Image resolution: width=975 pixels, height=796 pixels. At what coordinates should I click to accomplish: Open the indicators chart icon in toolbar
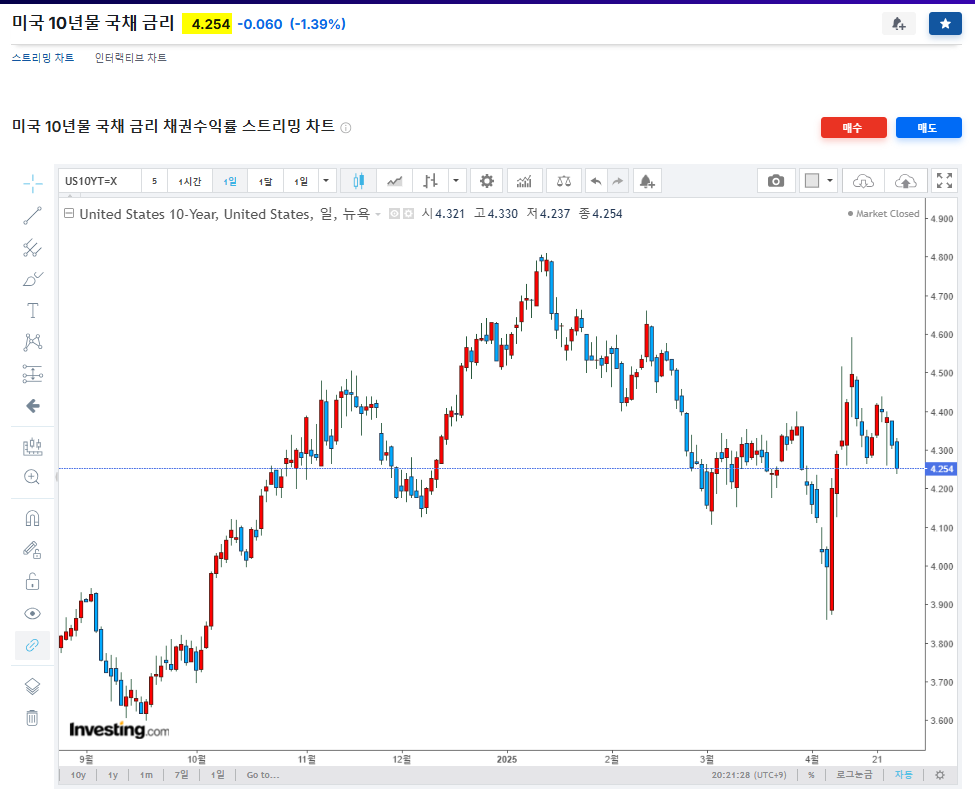coord(524,181)
